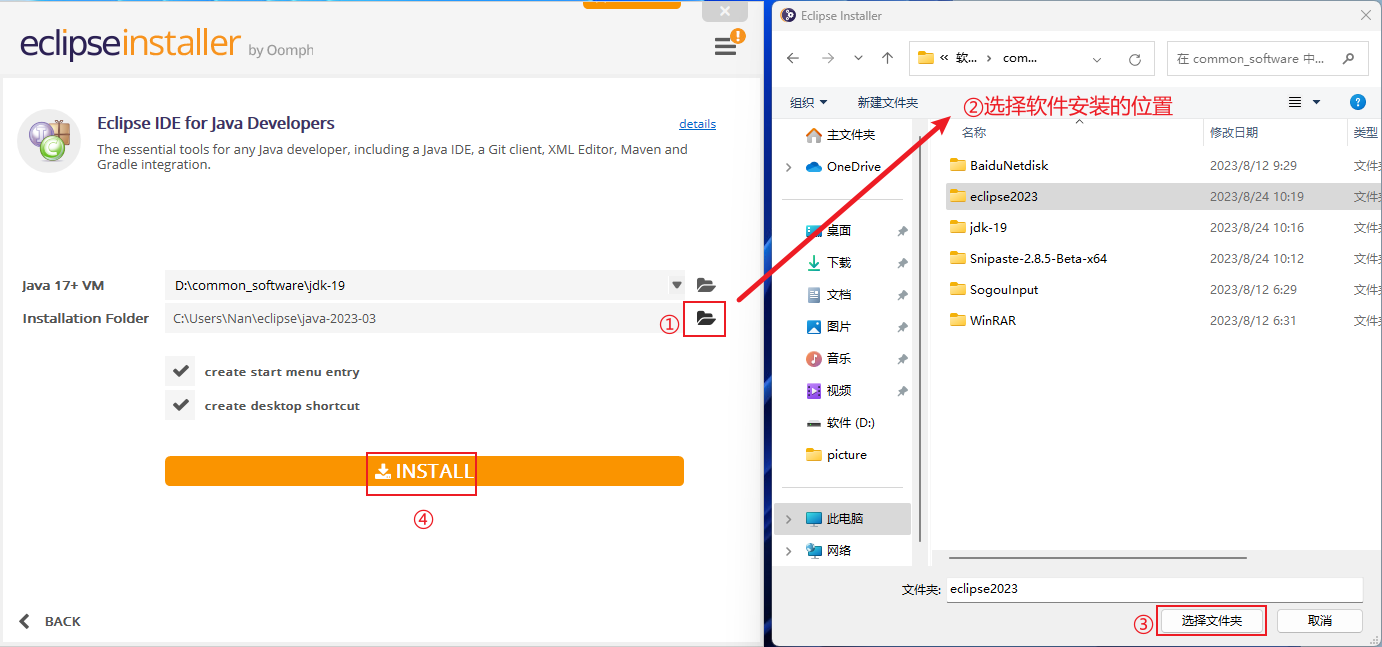
Task: Select the WinRAR folder
Action: pyautogui.click(x=993, y=320)
